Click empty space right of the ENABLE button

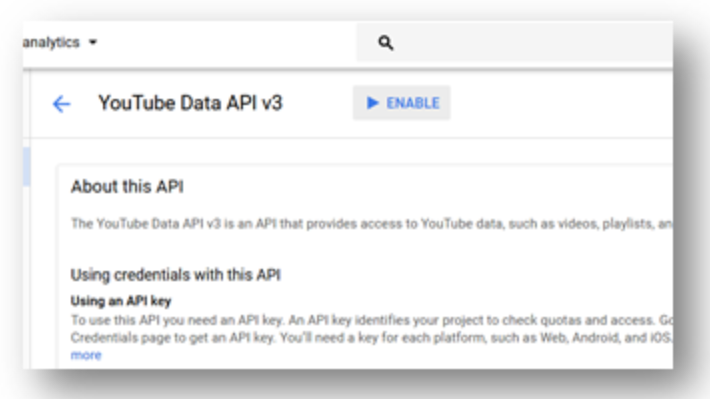coord(561,103)
